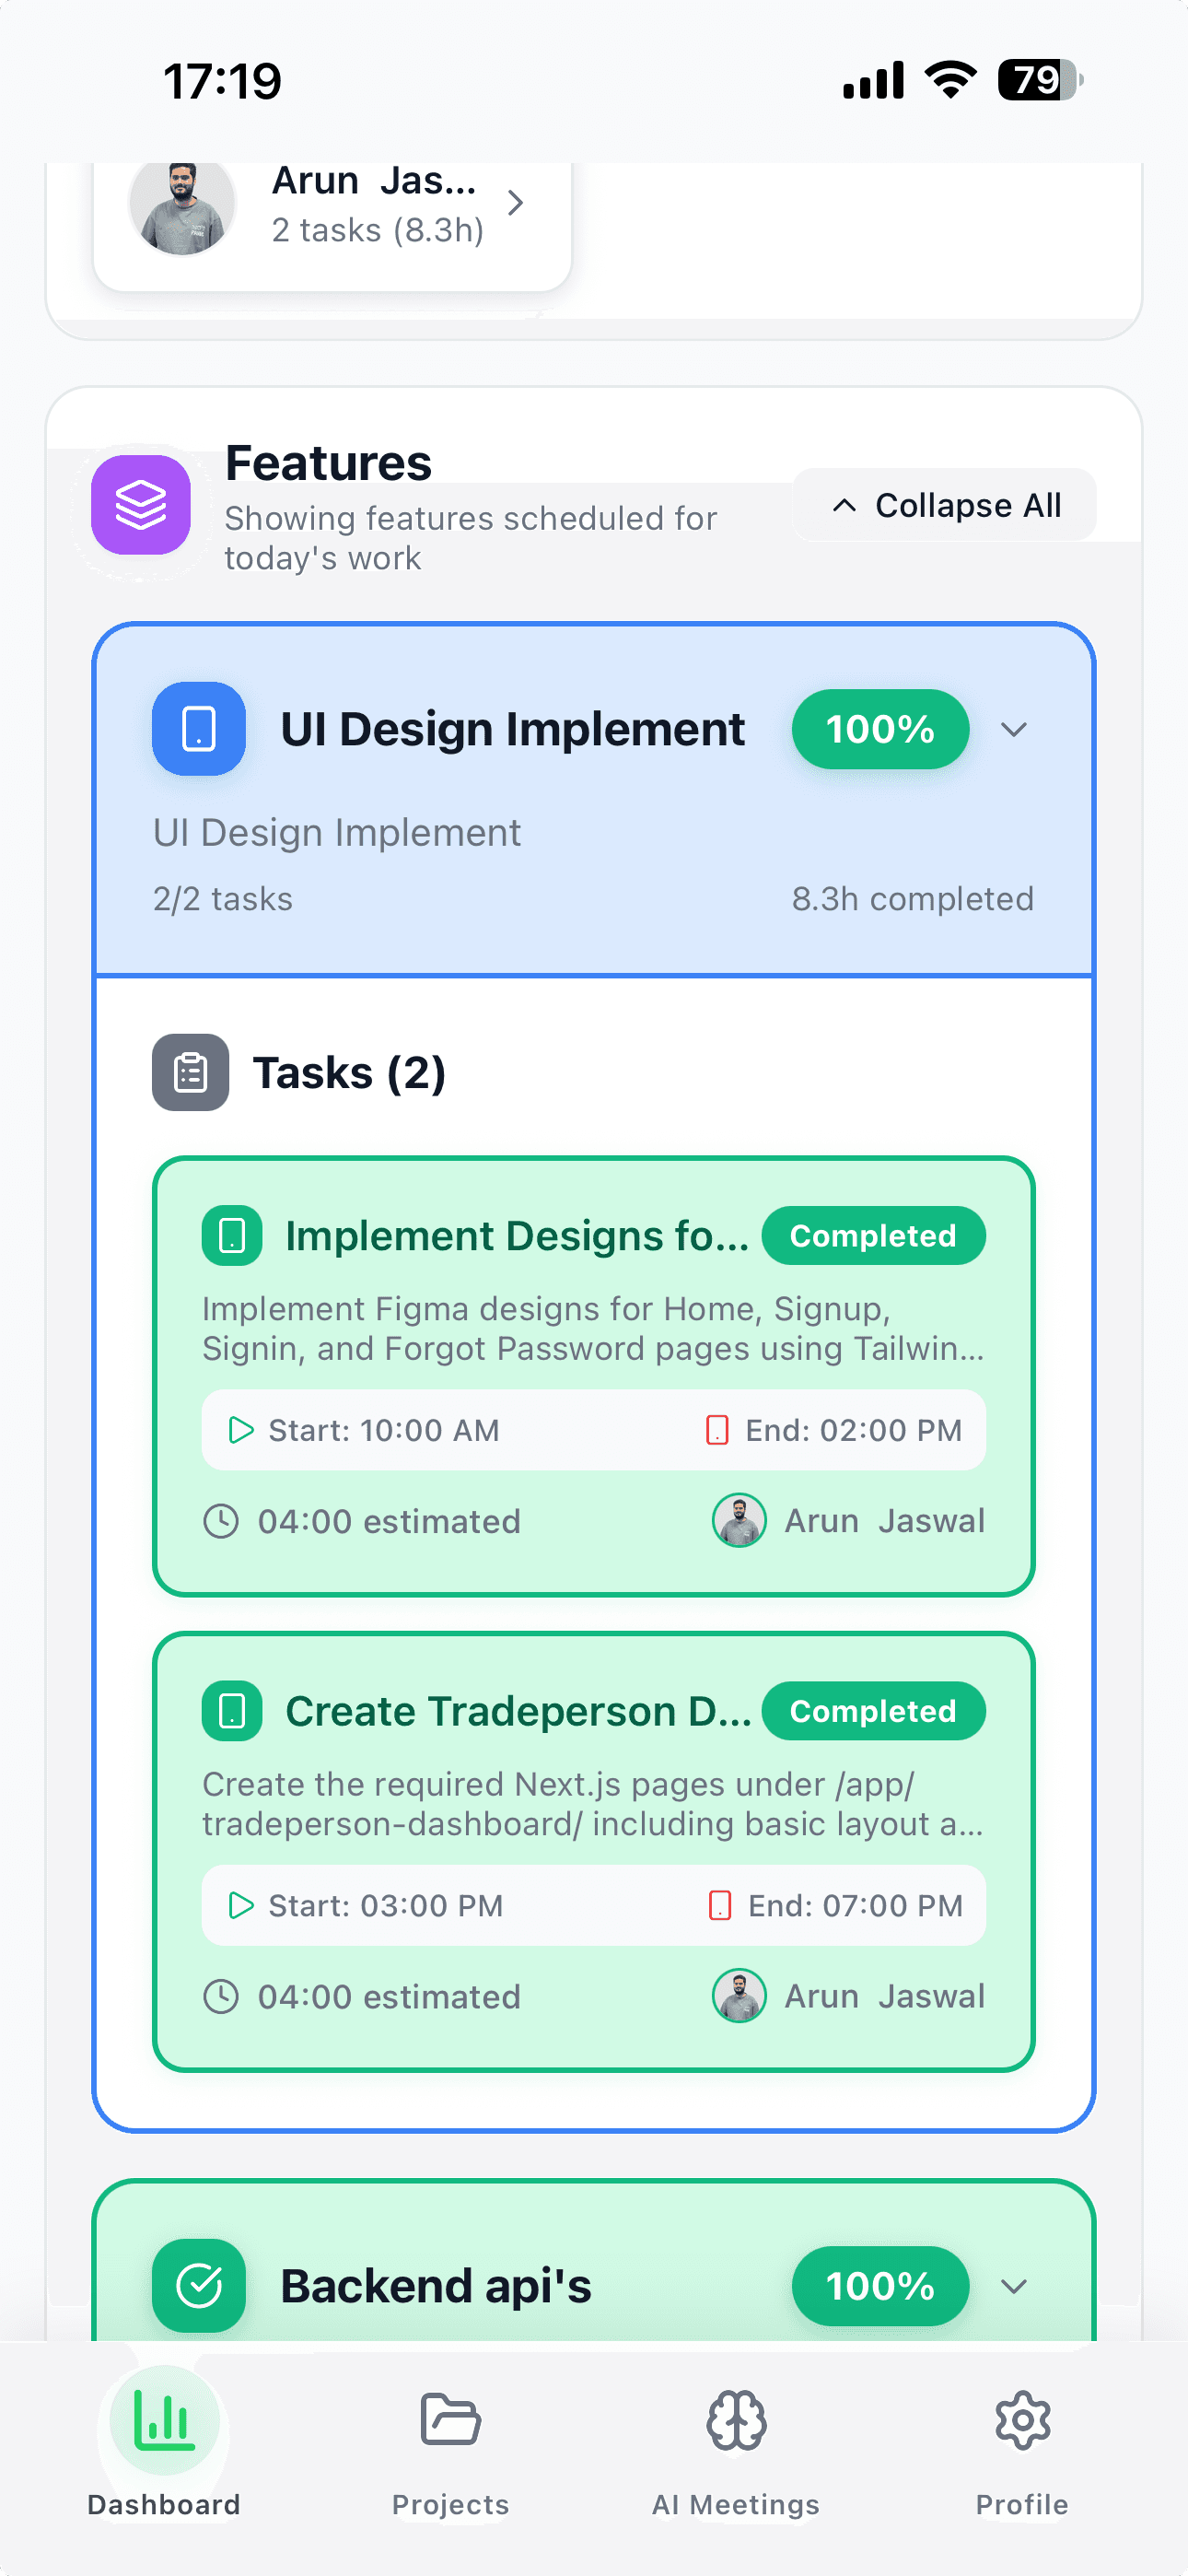Tap the UI Design Implement phone icon
This screenshot has width=1188, height=2576.
click(198, 729)
